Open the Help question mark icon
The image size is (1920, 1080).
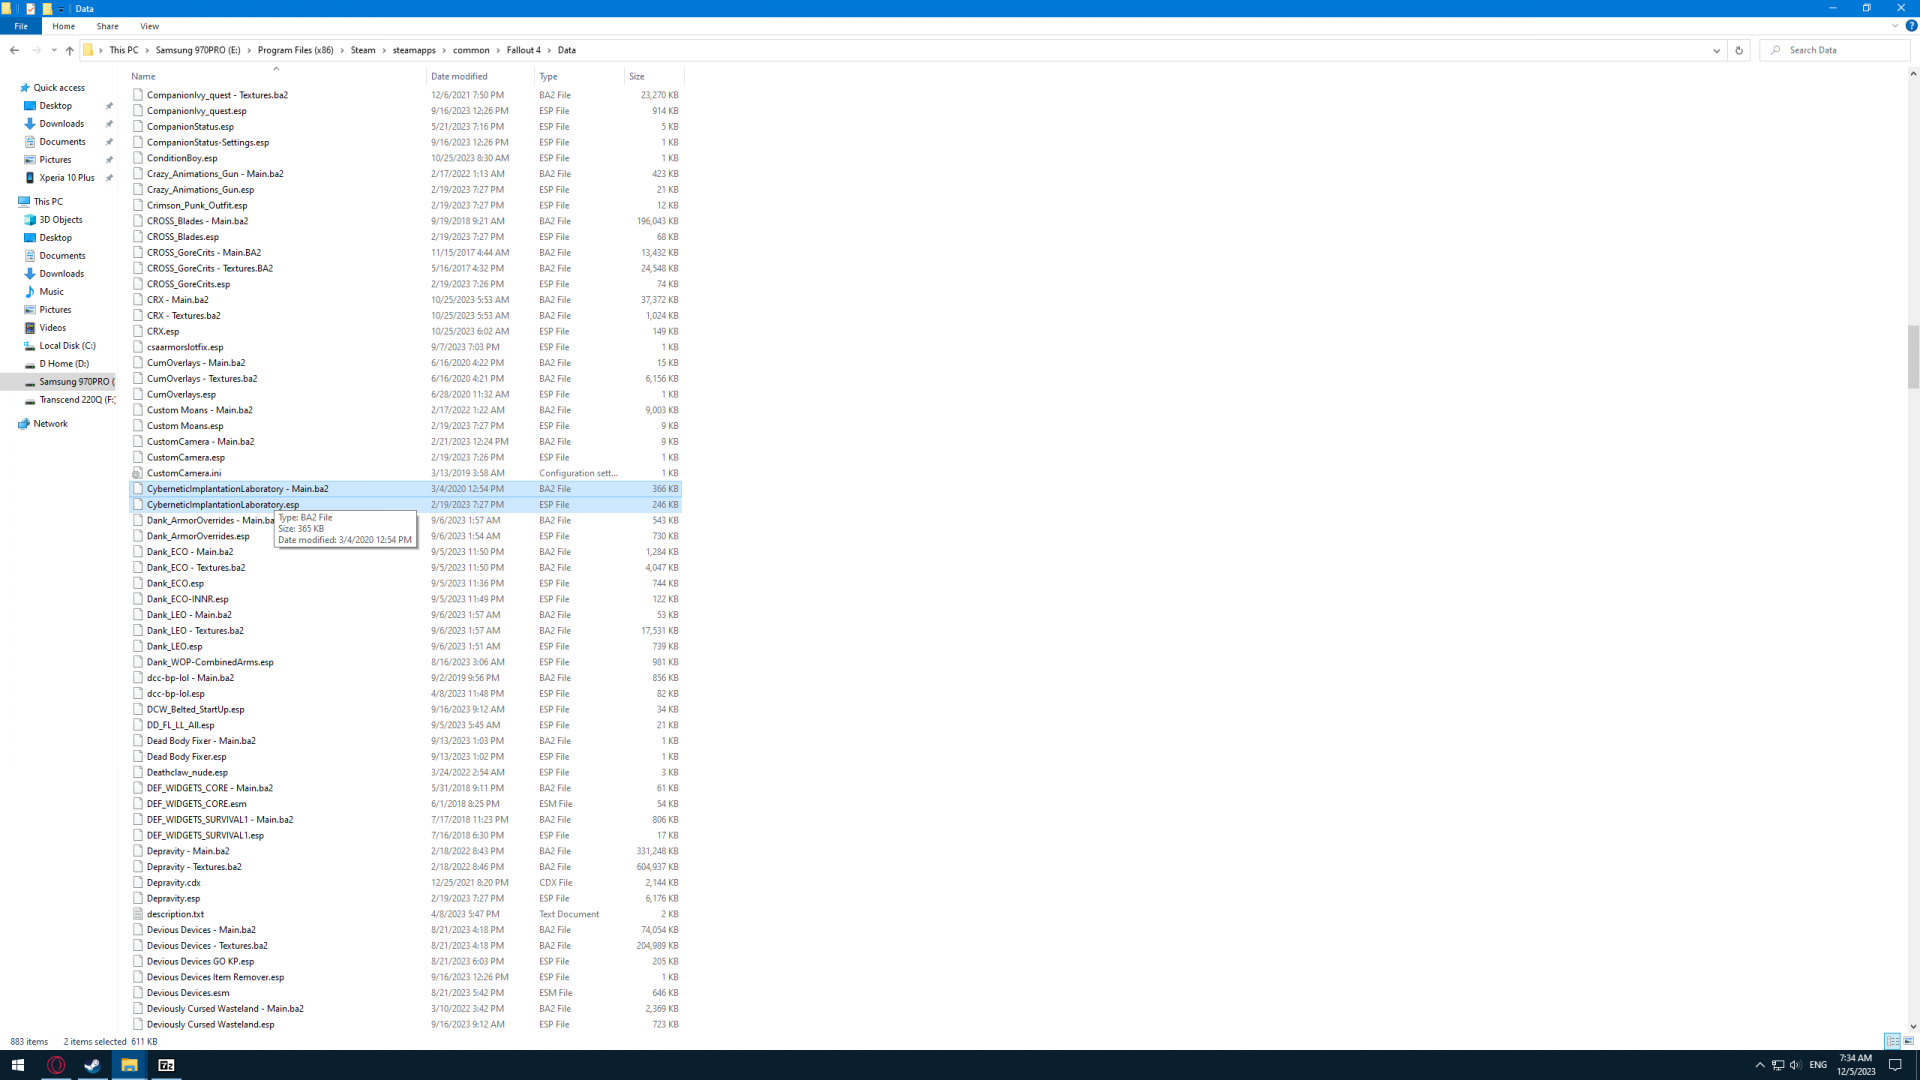click(1911, 26)
